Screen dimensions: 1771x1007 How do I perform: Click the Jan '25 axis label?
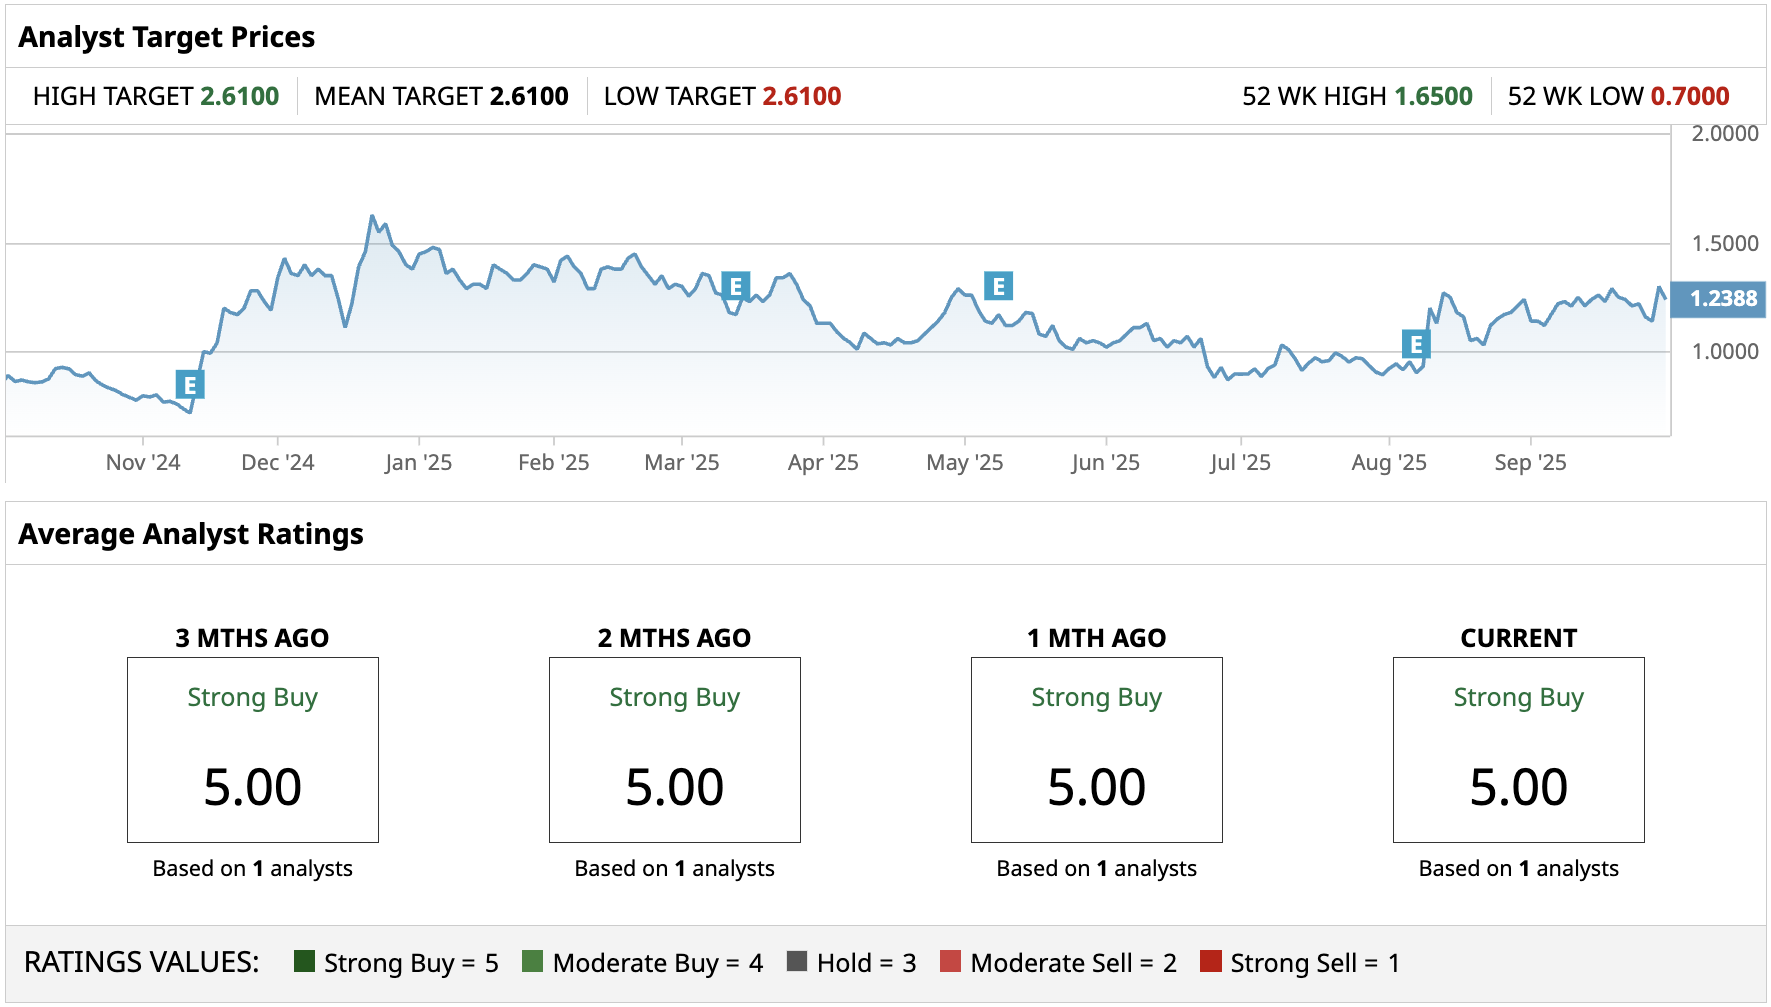(x=418, y=462)
